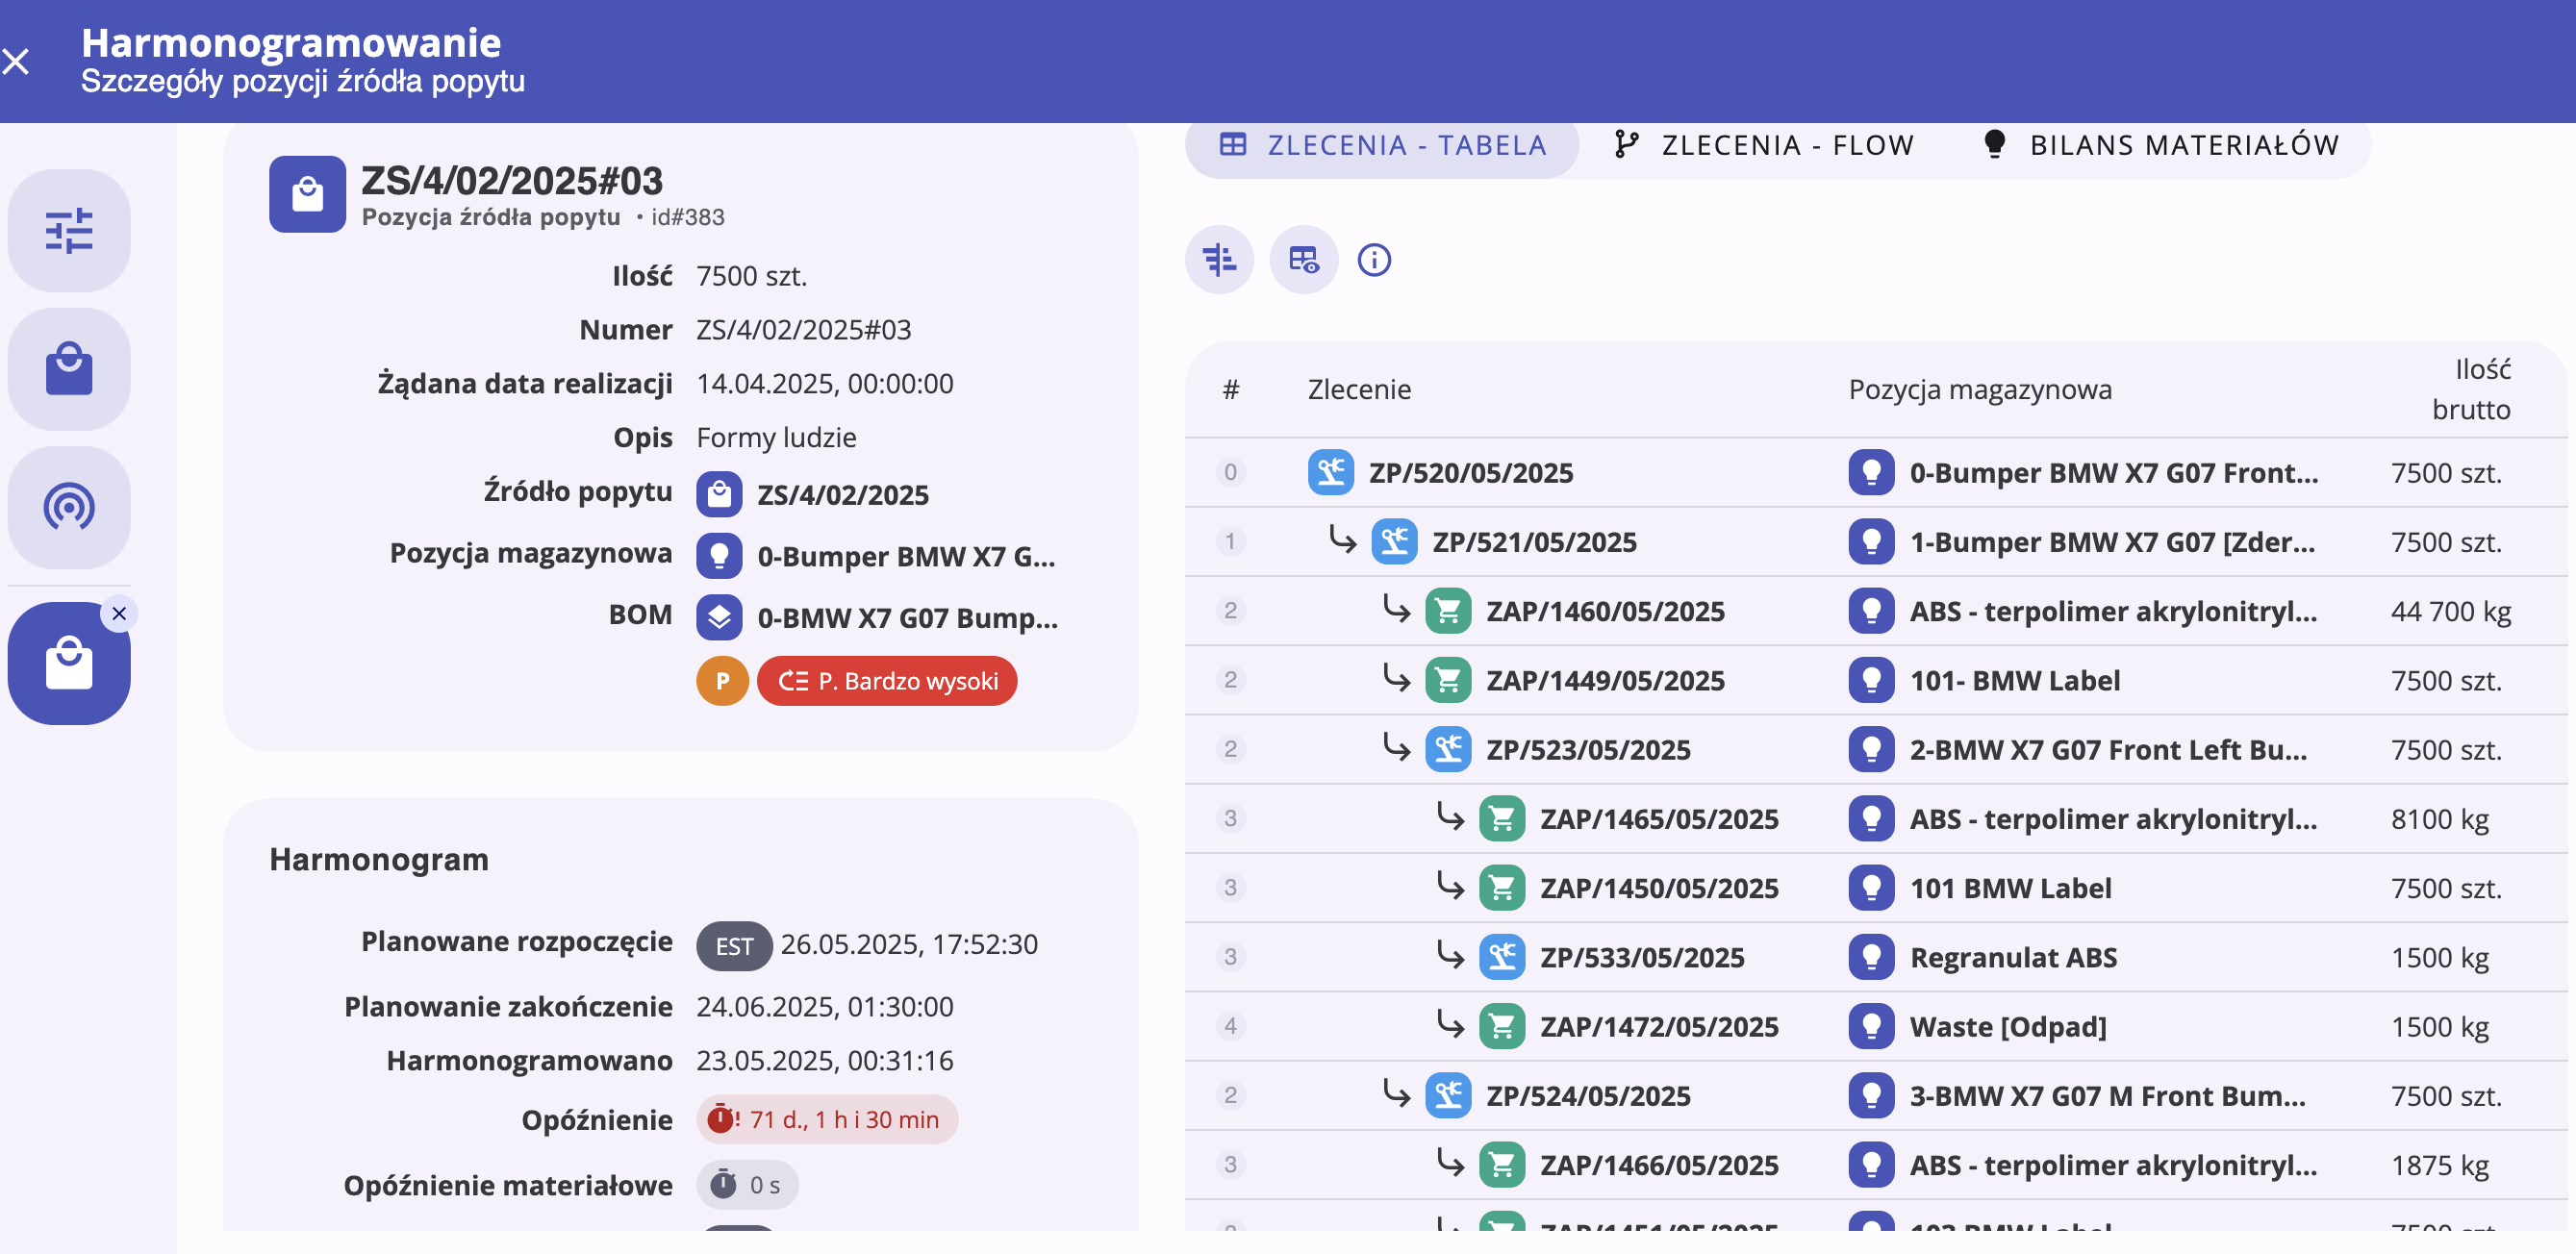The width and height of the screenshot is (2576, 1254).
Task: Show the info circle icon details
Action: coord(1373,260)
